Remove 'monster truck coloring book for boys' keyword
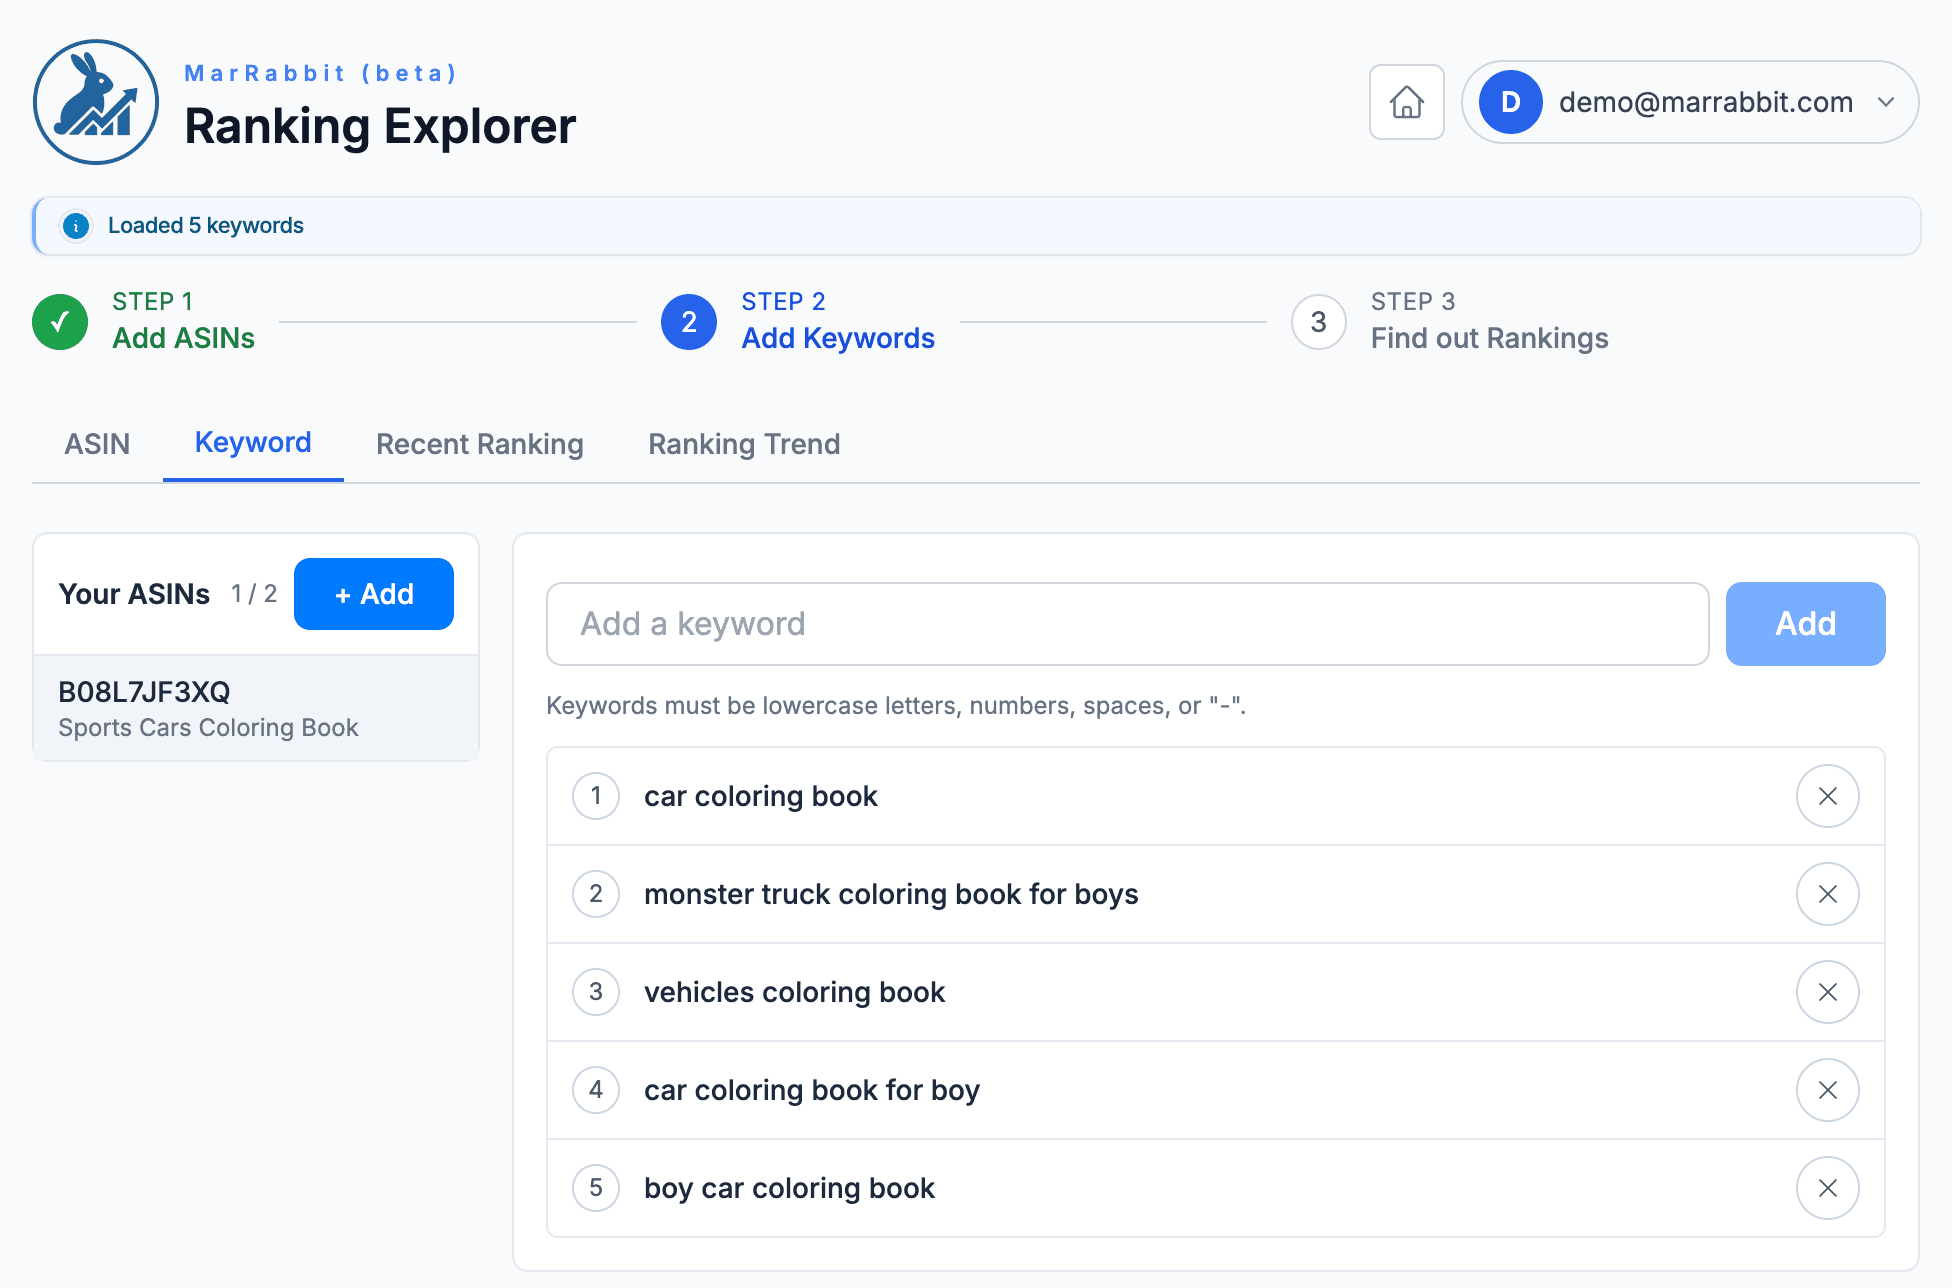Image resolution: width=1952 pixels, height=1288 pixels. pyautogui.click(x=1827, y=894)
